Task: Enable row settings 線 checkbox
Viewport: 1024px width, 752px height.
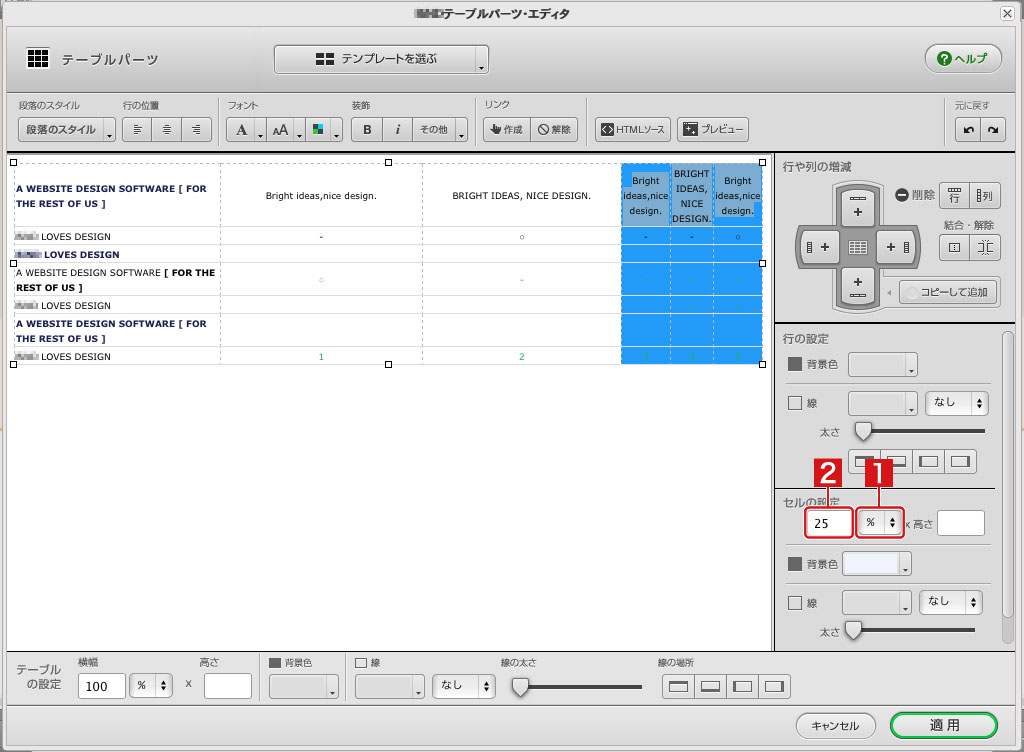Action: click(795, 403)
